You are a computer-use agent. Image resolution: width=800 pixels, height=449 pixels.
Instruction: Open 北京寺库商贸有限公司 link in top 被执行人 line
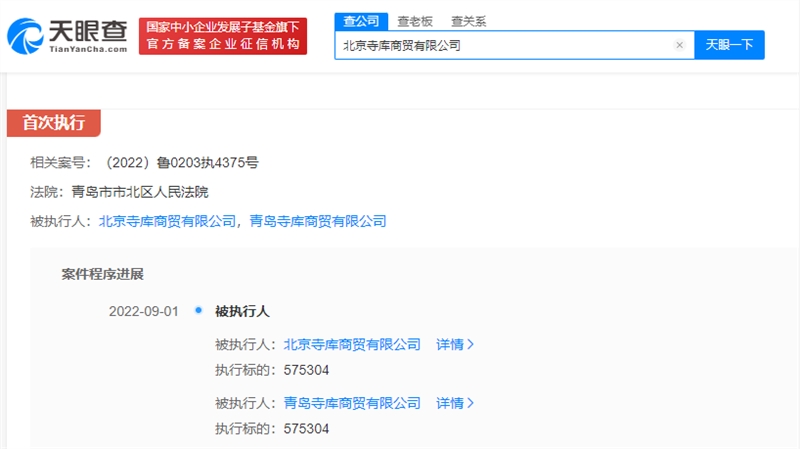click(x=167, y=221)
